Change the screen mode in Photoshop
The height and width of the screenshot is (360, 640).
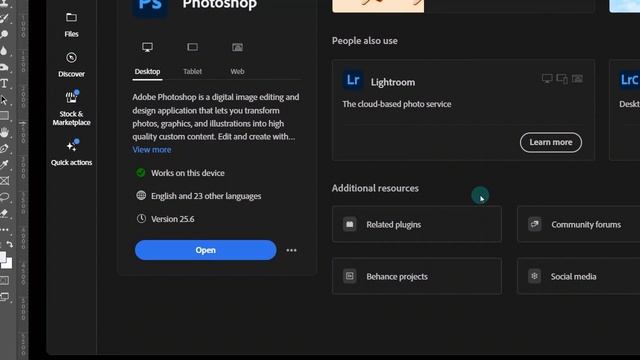pyautogui.click(x=4, y=297)
